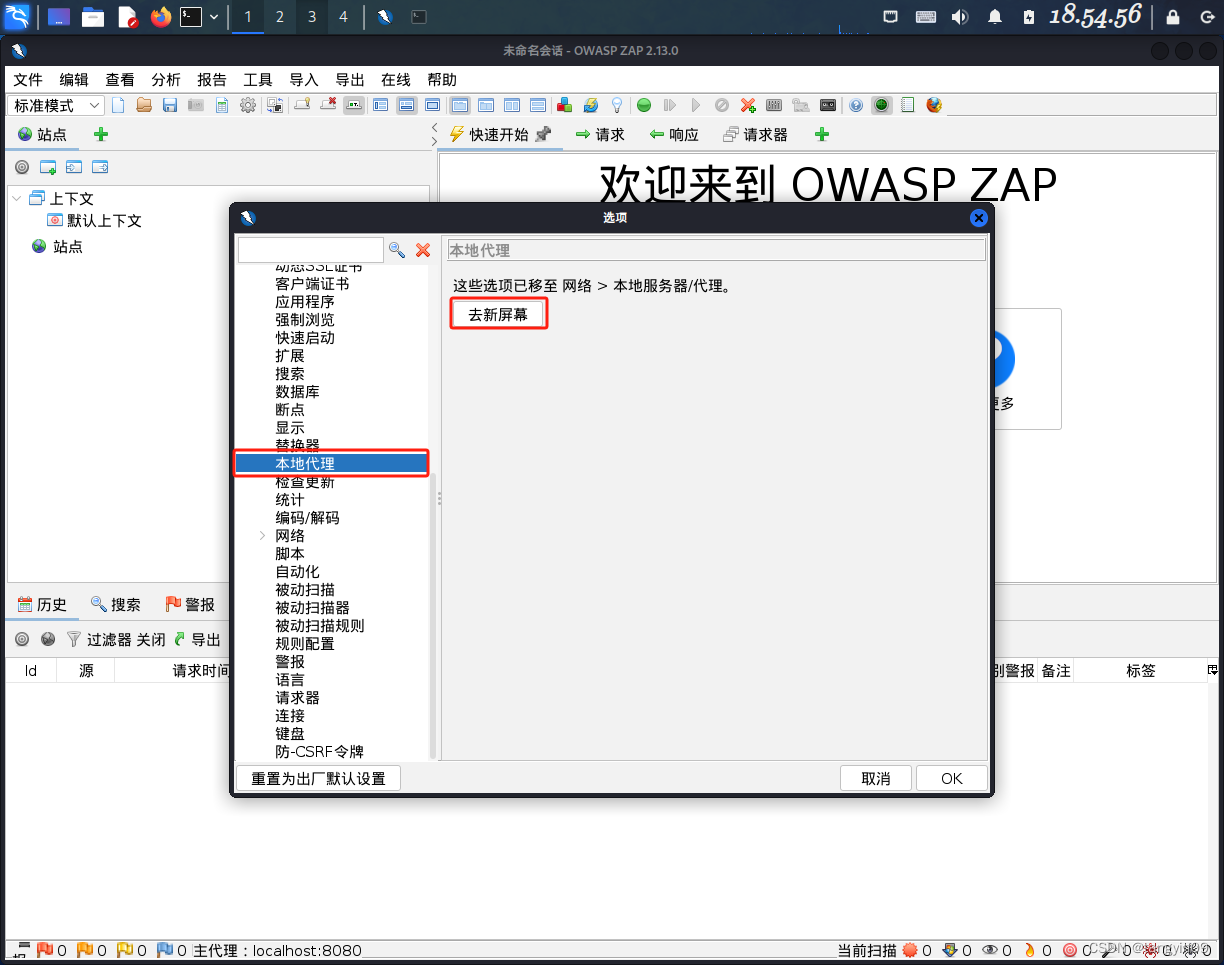This screenshot has width=1224, height=965.
Task: Click the new context icon in sites panel
Action: [x=48, y=167]
